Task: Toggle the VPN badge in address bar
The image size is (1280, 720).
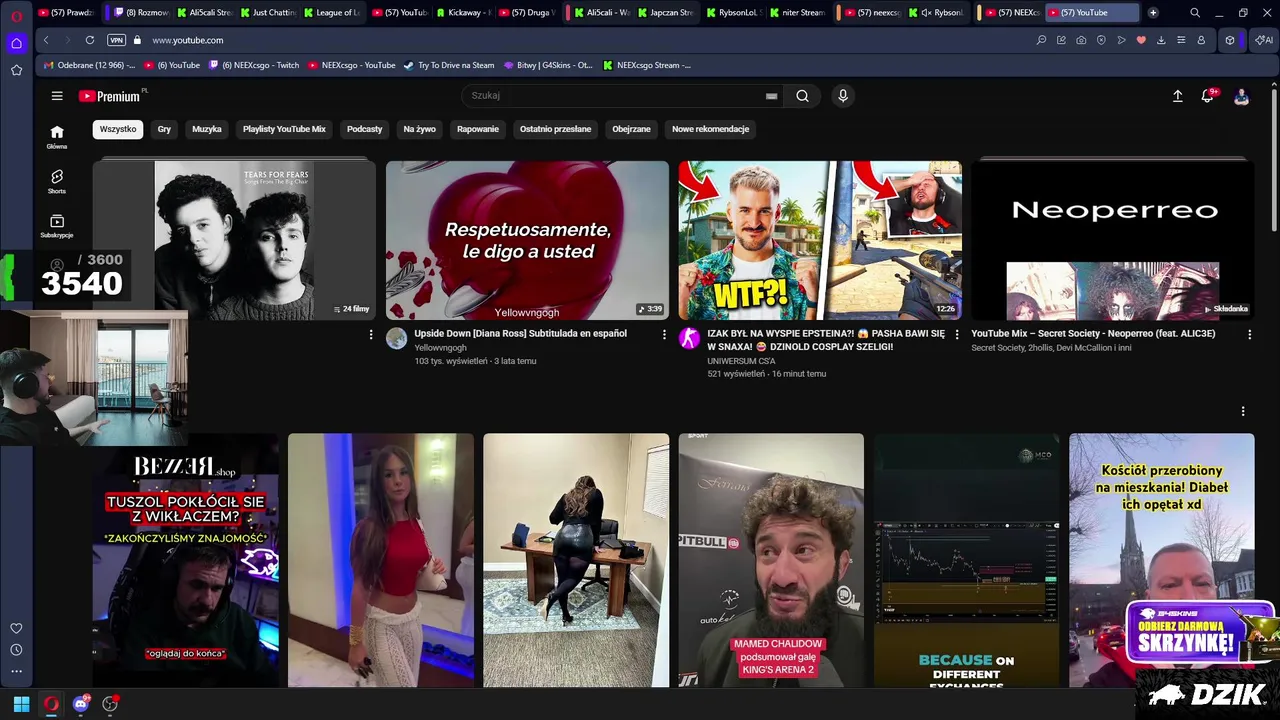Action: point(116,40)
